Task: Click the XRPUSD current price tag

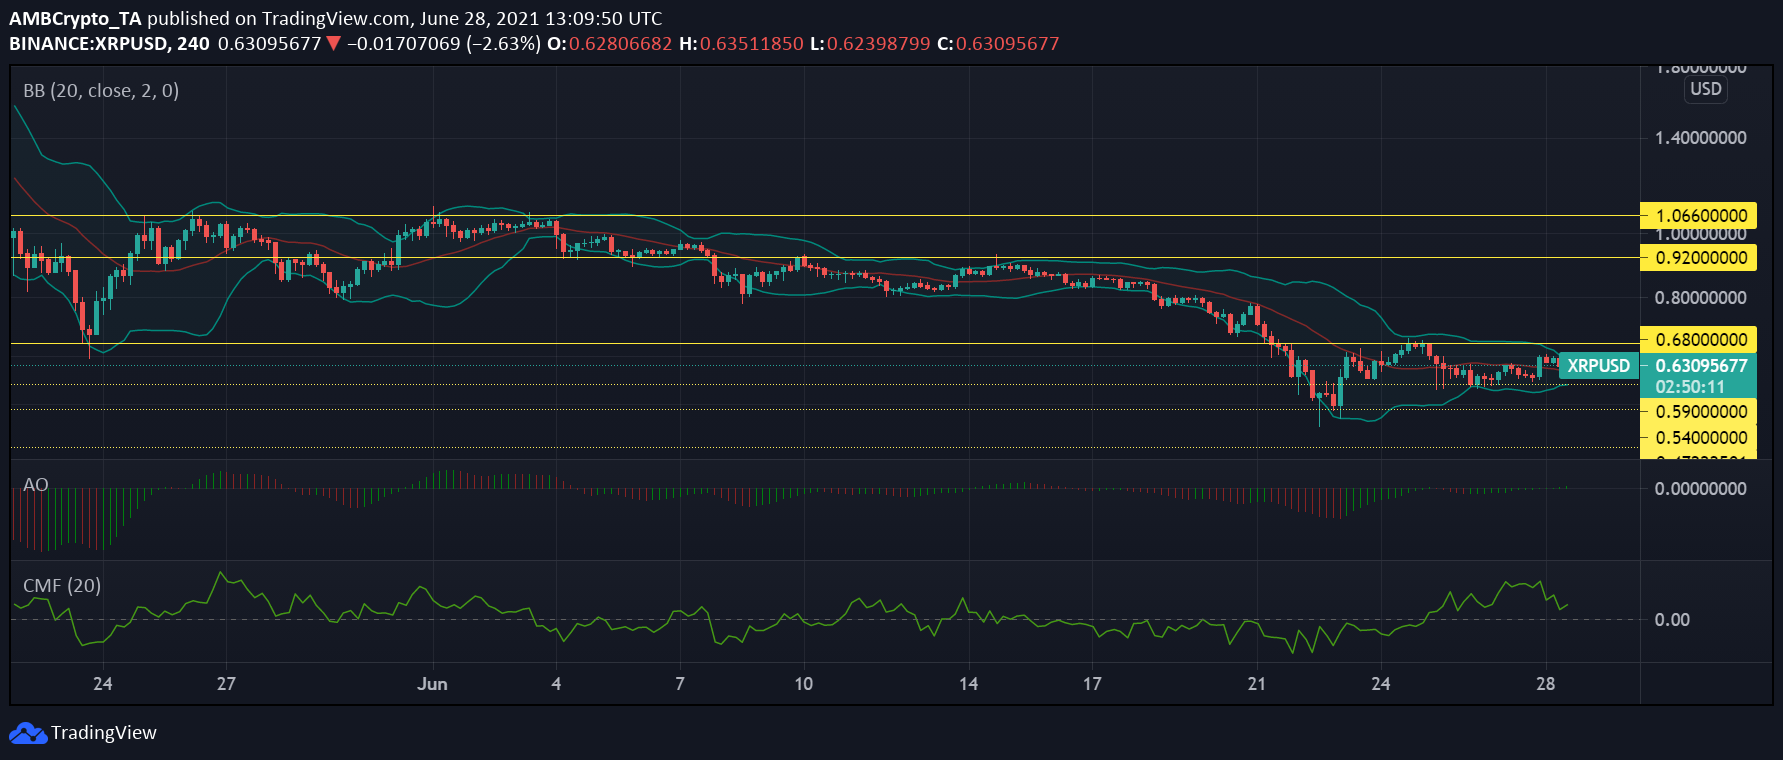Action: (x=1598, y=366)
